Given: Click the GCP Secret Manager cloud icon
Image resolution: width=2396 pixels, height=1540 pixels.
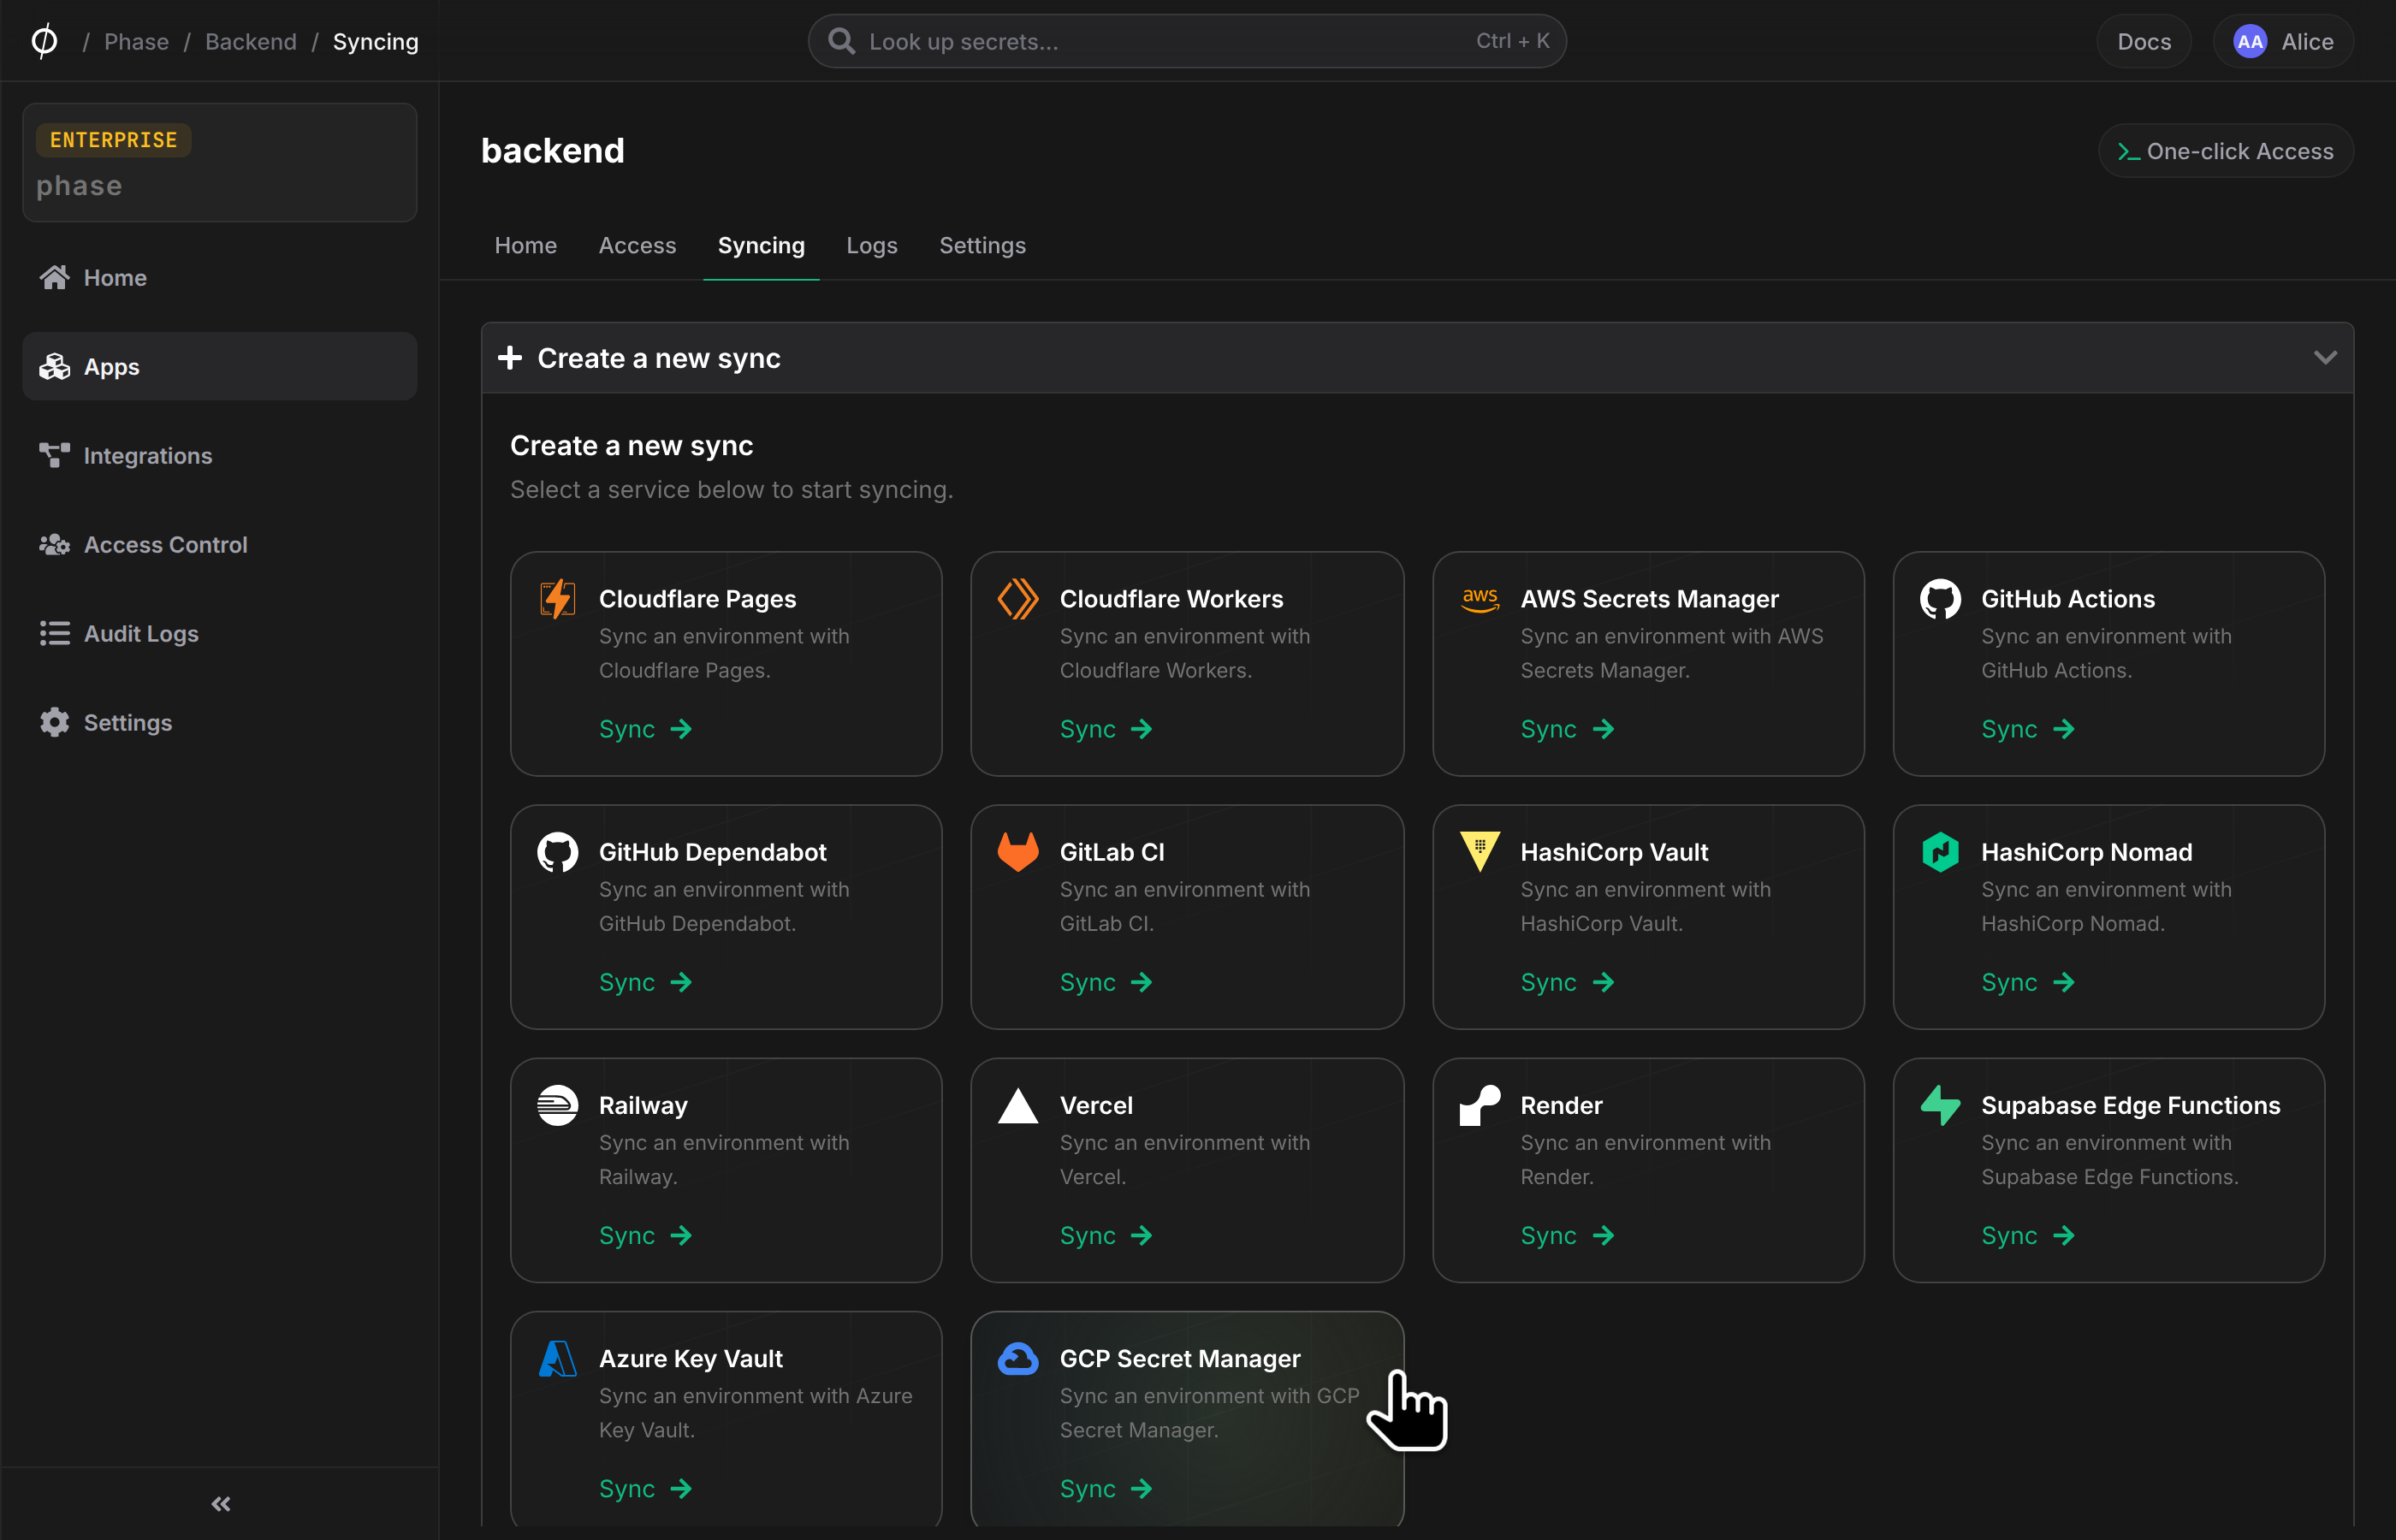Looking at the screenshot, I should pyautogui.click(x=1018, y=1358).
